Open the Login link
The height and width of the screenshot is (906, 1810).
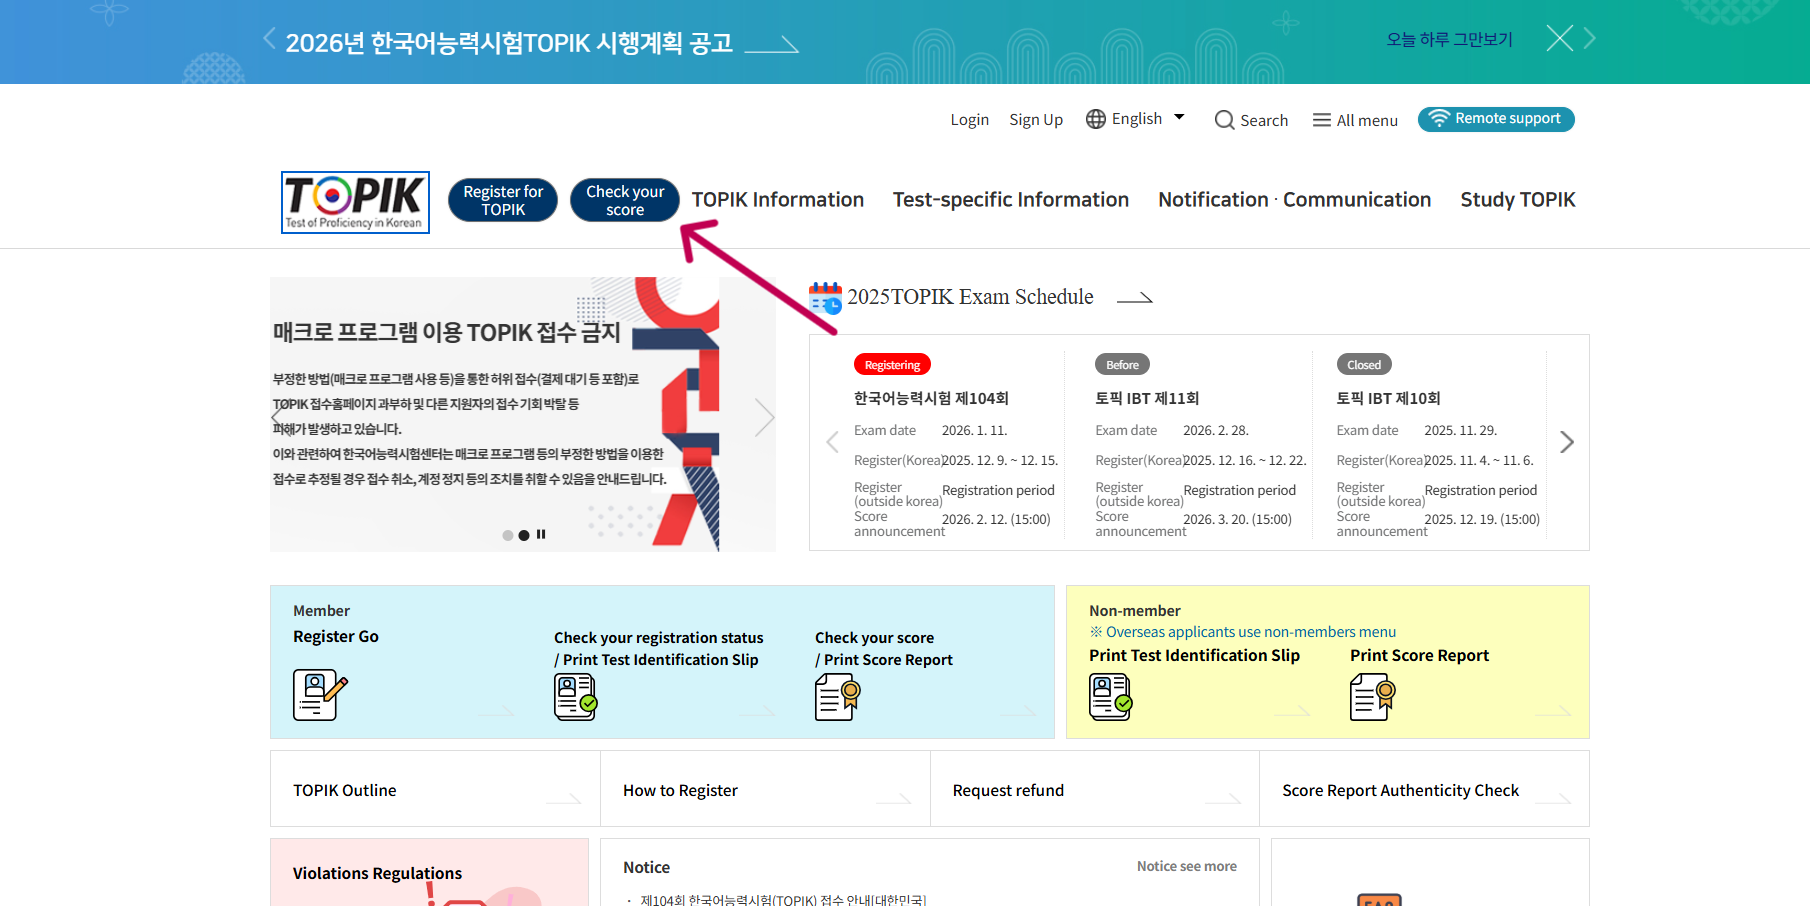pos(969,120)
